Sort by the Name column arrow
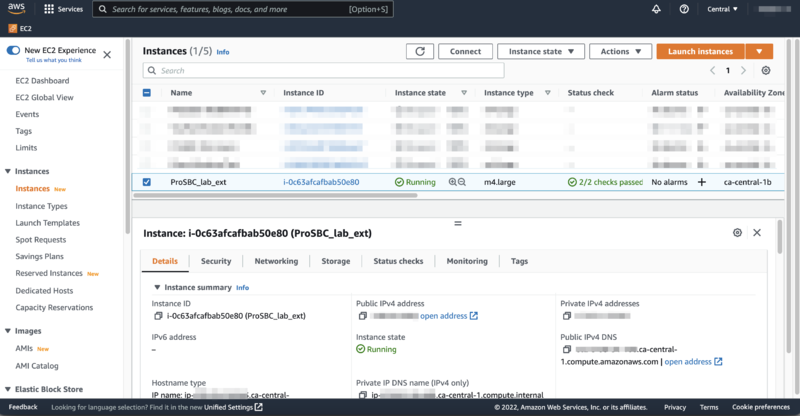Image resolution: width=800 pixels, height=416 pixels. pyautogui.click(x=263, y=92)
